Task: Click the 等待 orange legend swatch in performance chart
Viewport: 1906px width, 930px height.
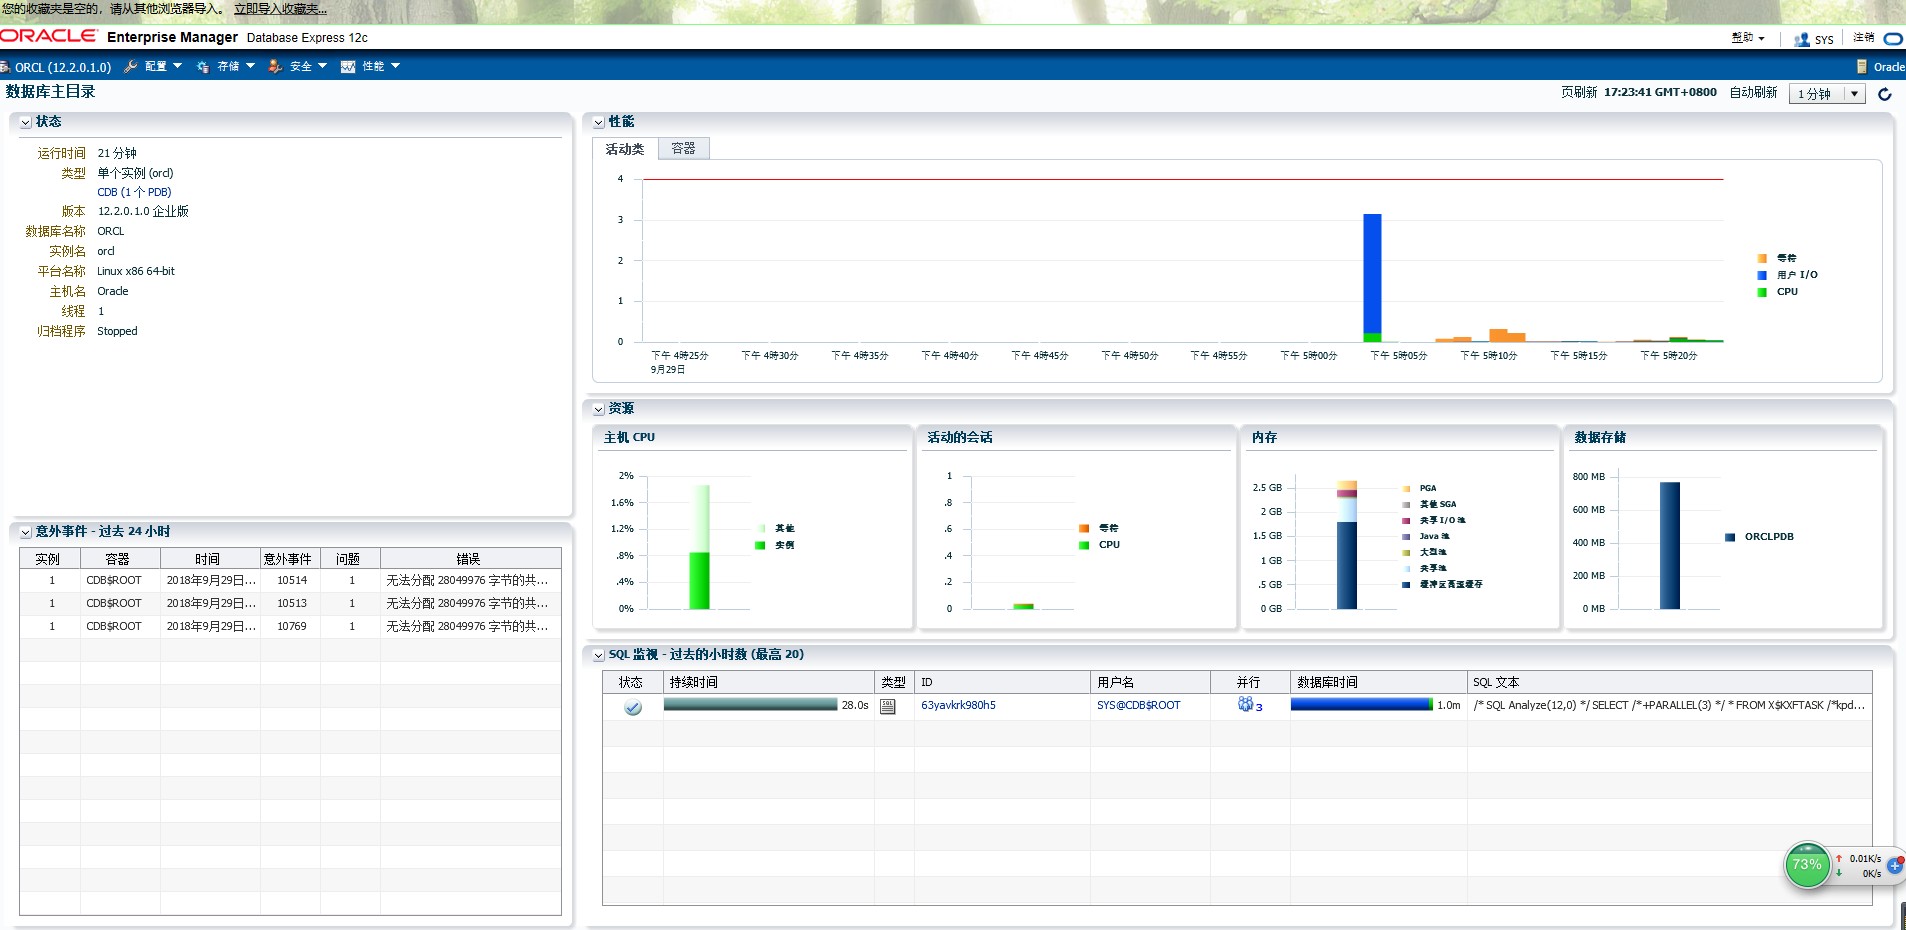Action: pos(1762,258)
